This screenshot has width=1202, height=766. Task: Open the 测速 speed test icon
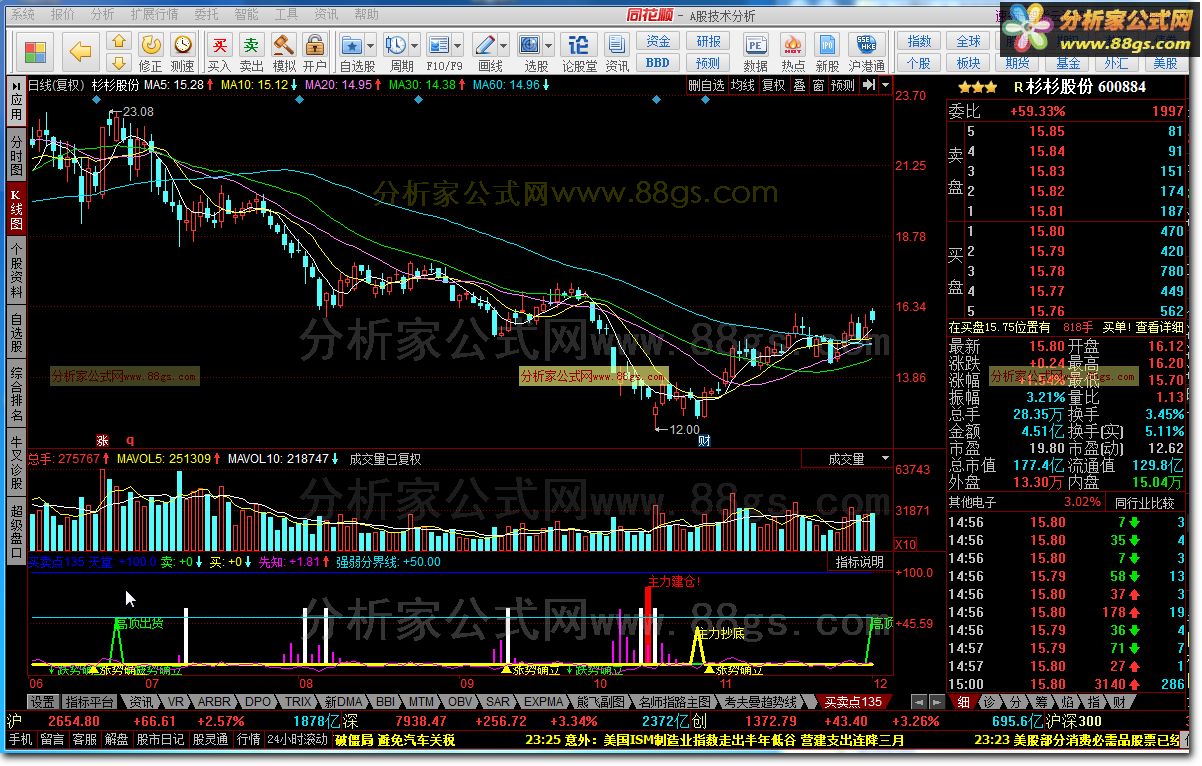[182, 51]
